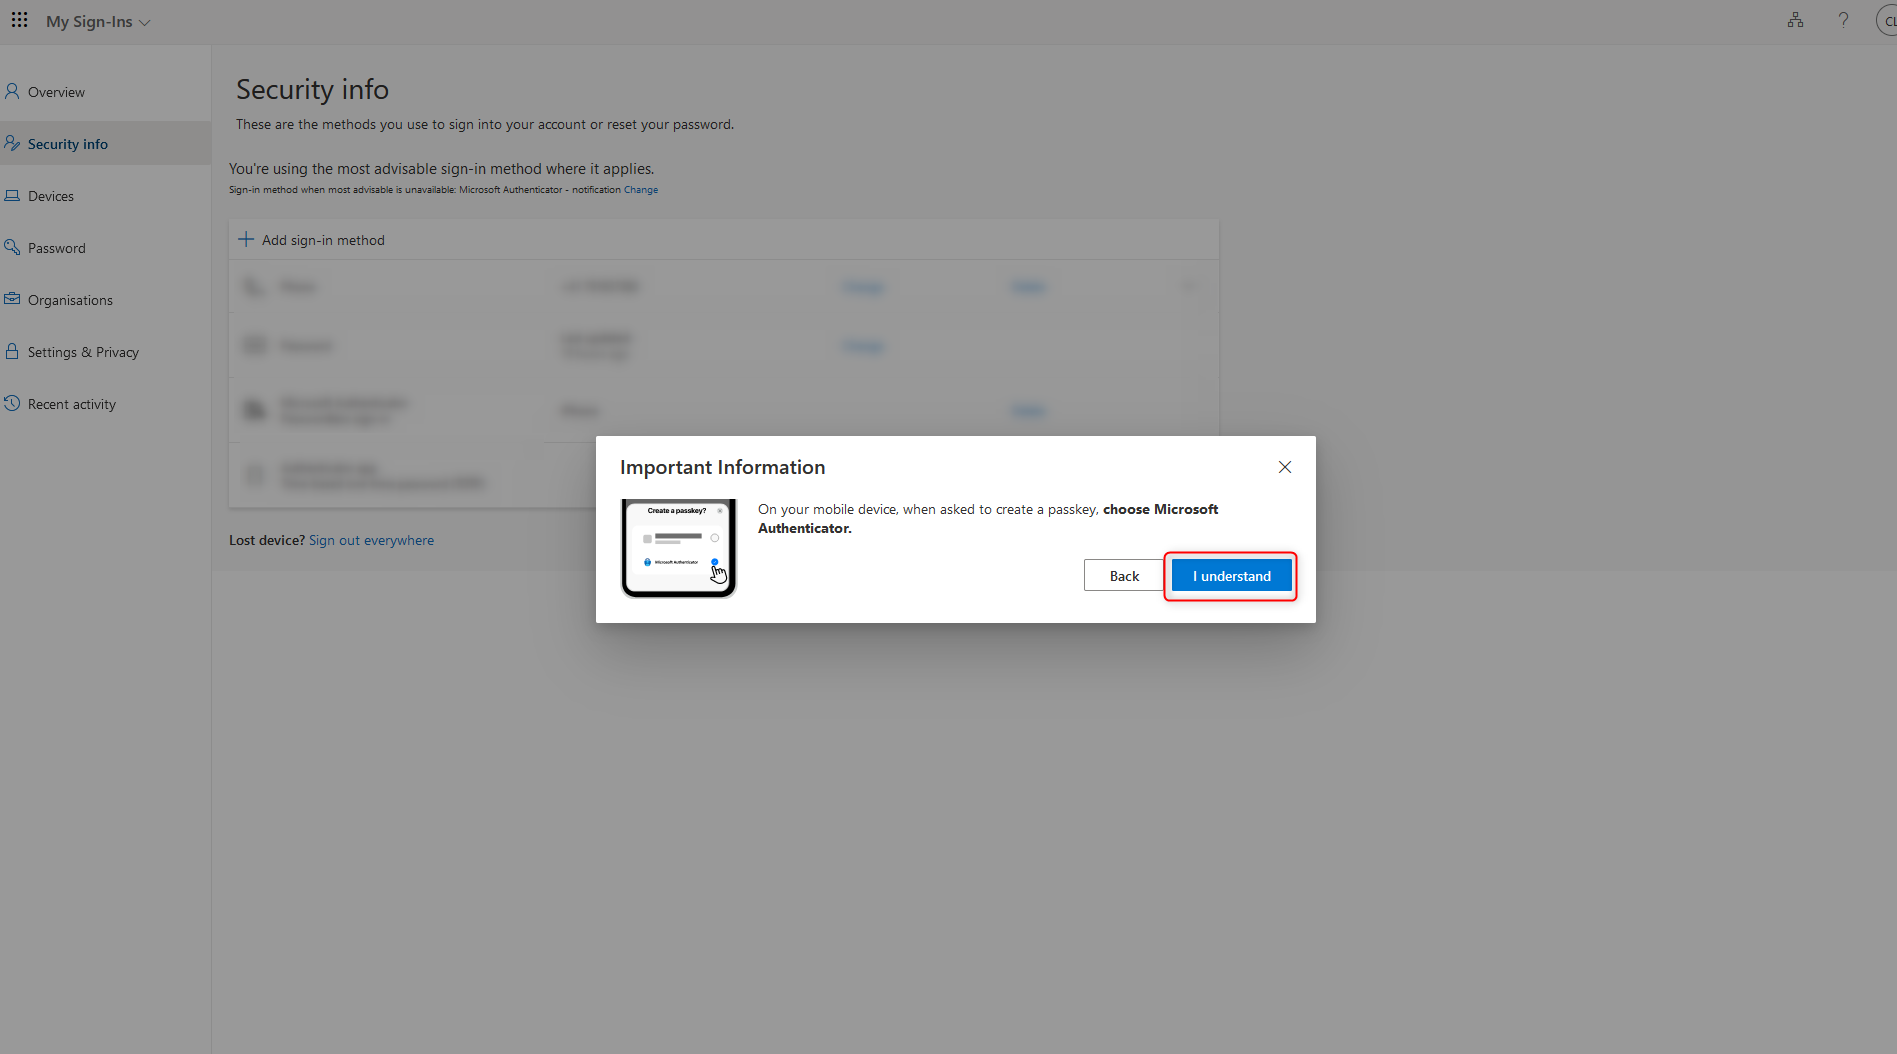
Task: Open the CL account avatar menu
Action: tap(1888, 20)
